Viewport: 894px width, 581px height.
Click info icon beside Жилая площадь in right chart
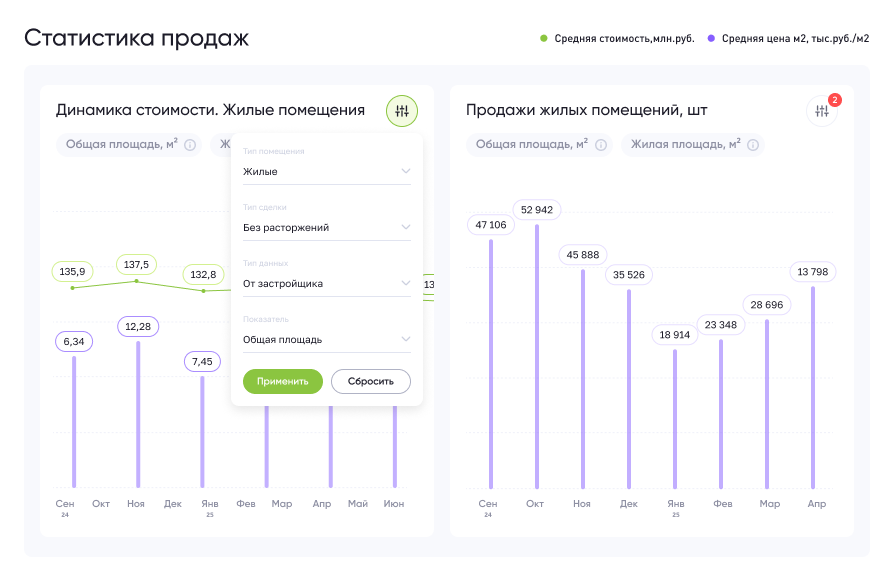[753, 145]
